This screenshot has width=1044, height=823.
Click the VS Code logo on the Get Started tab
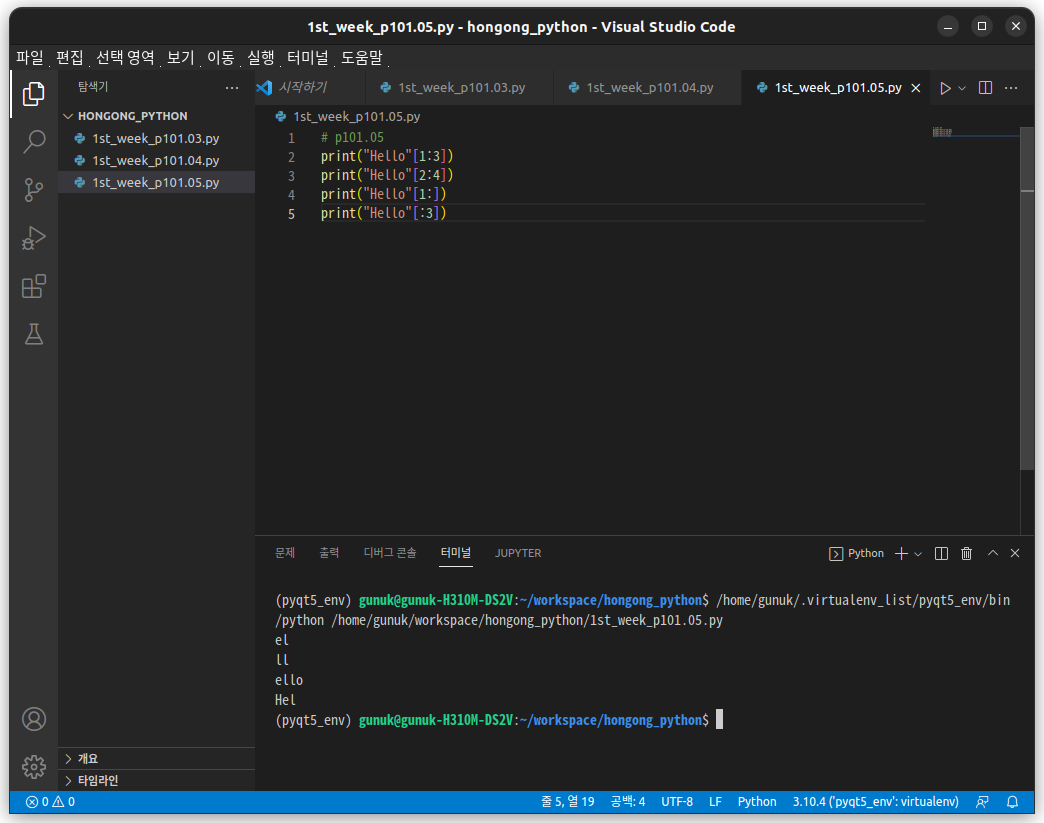(x=264, y=87)
